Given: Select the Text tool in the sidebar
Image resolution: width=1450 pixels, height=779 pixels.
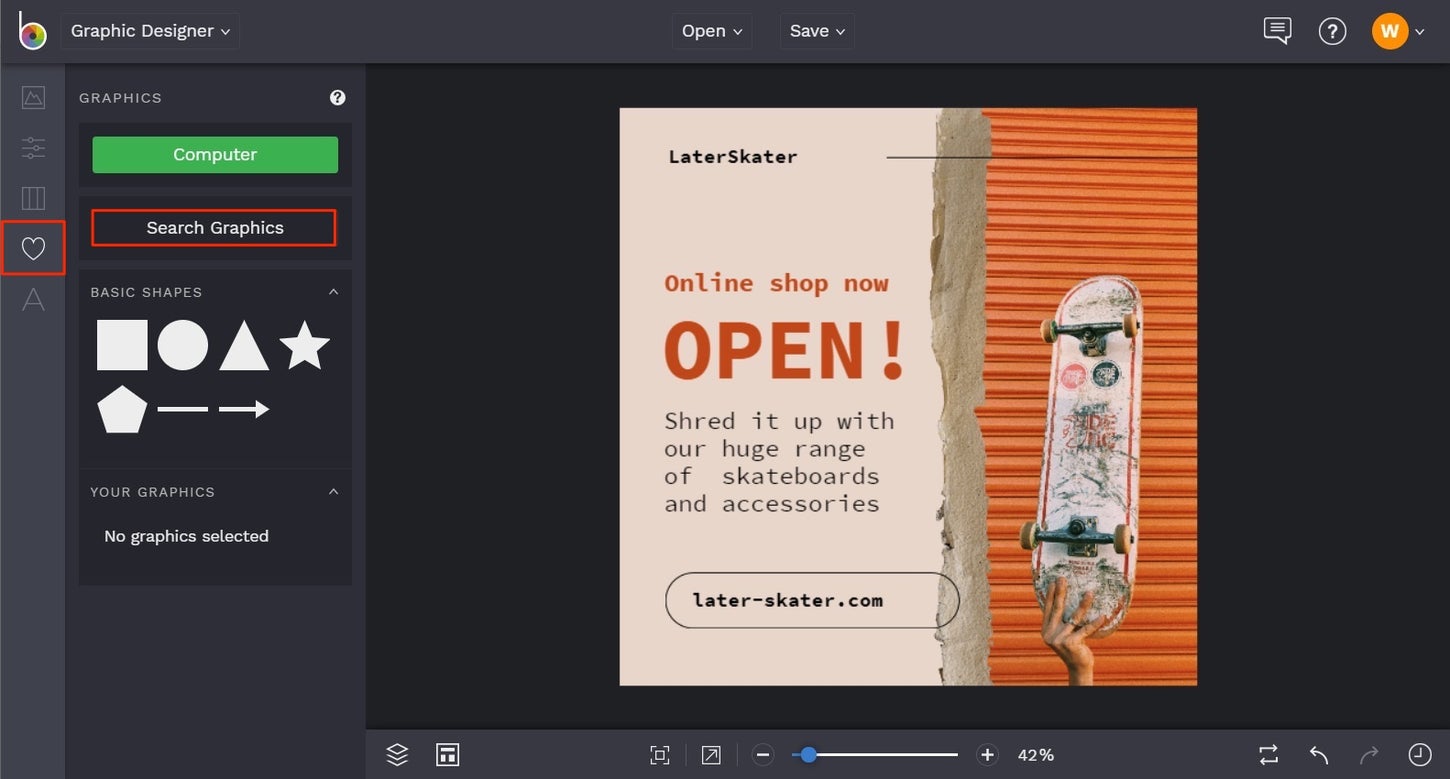Looking at the screenshot, I should 33,299.
